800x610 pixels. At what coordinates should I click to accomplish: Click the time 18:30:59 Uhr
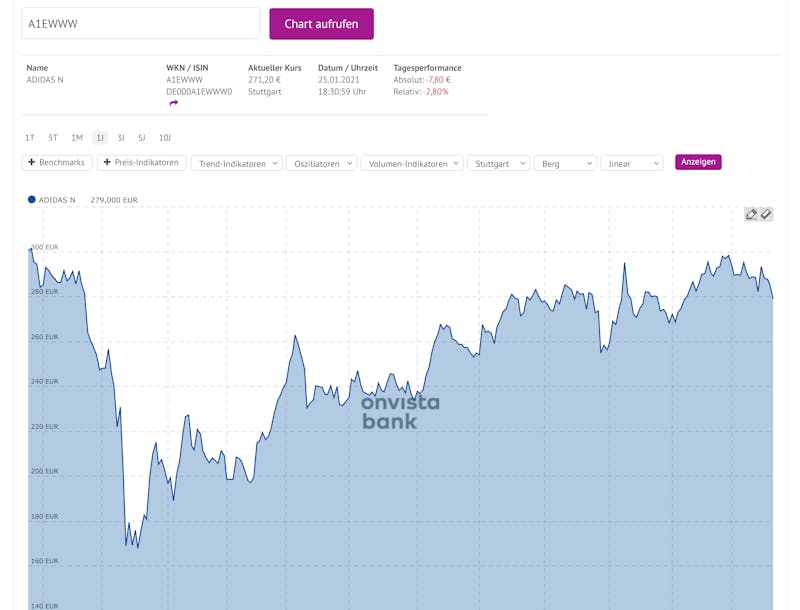[342, 92]
